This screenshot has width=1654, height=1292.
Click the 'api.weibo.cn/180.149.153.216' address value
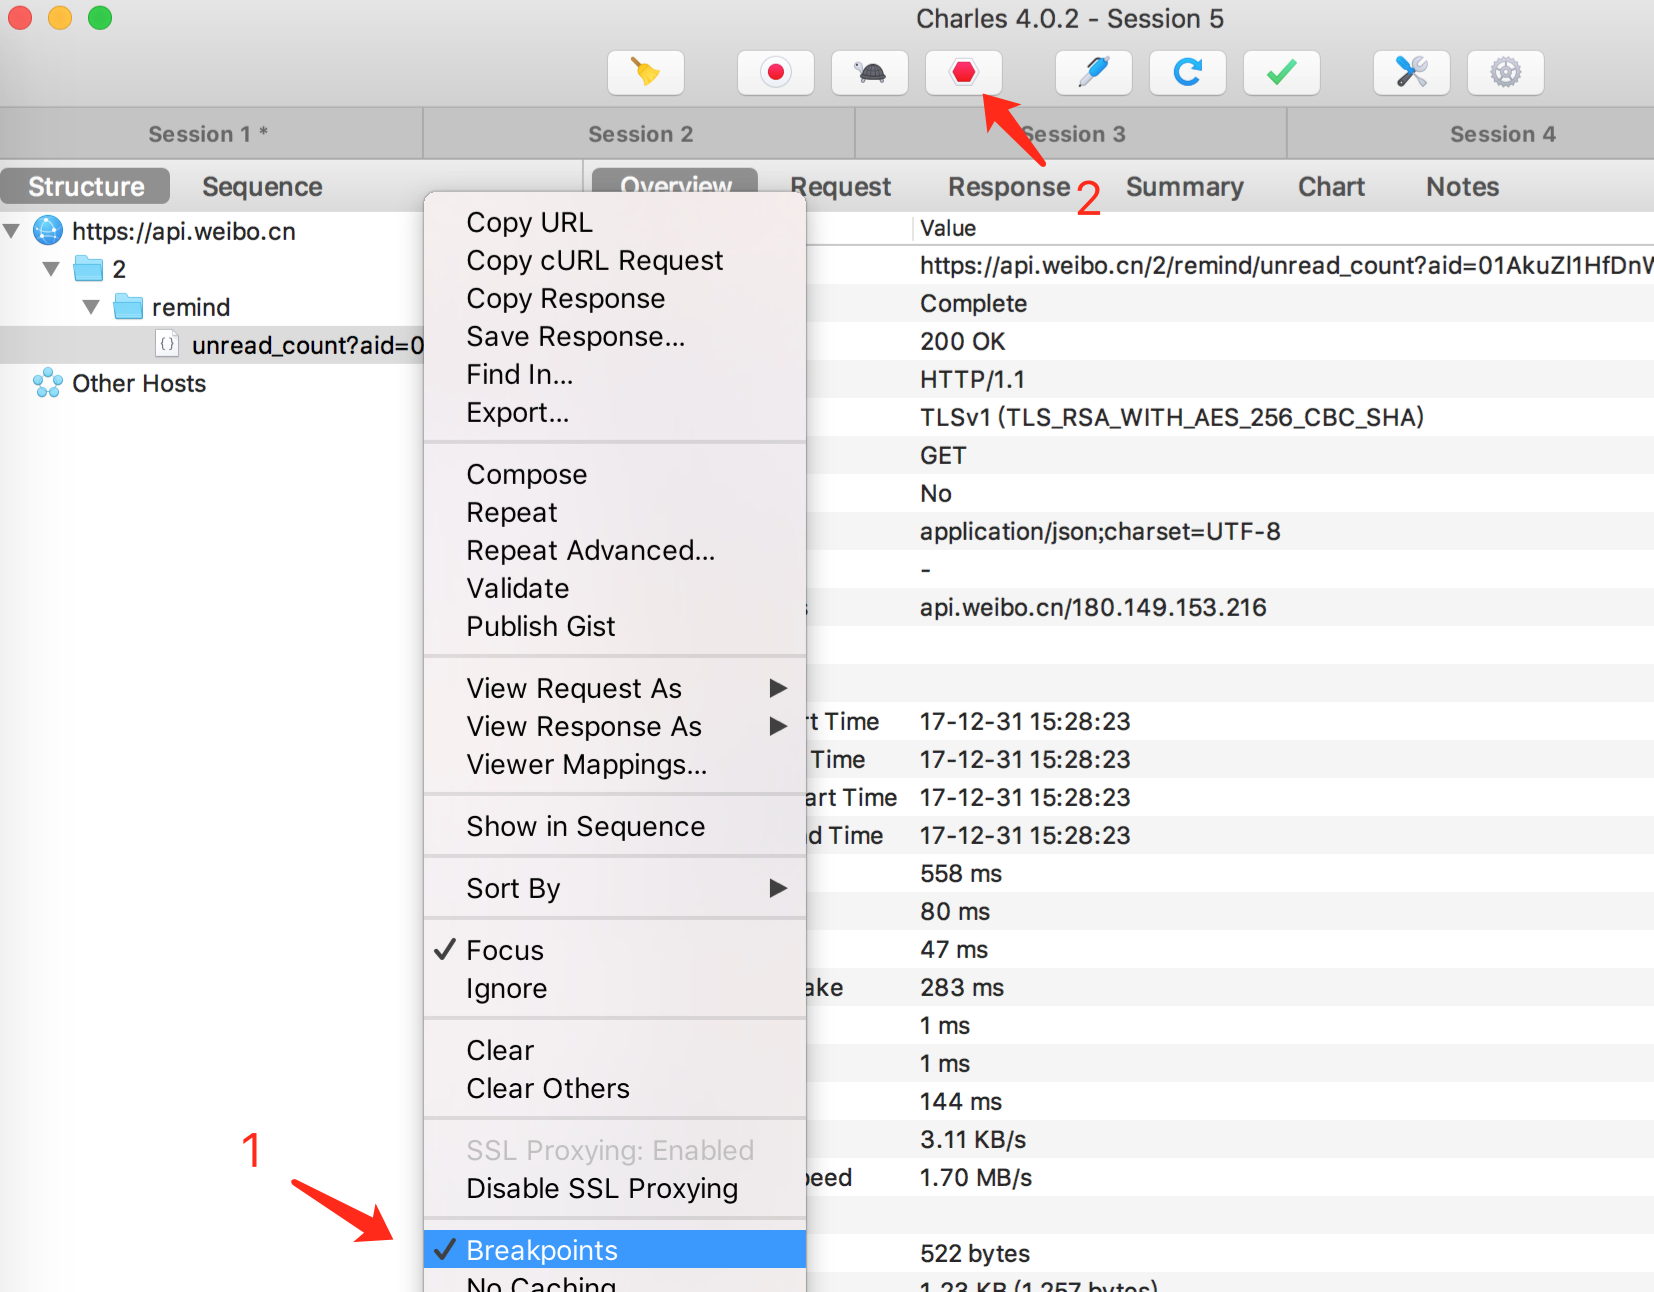click(1093, 607)
